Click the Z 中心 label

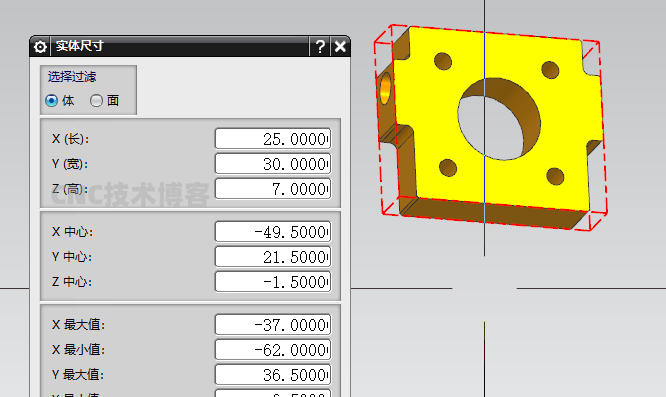coord(72,282)
